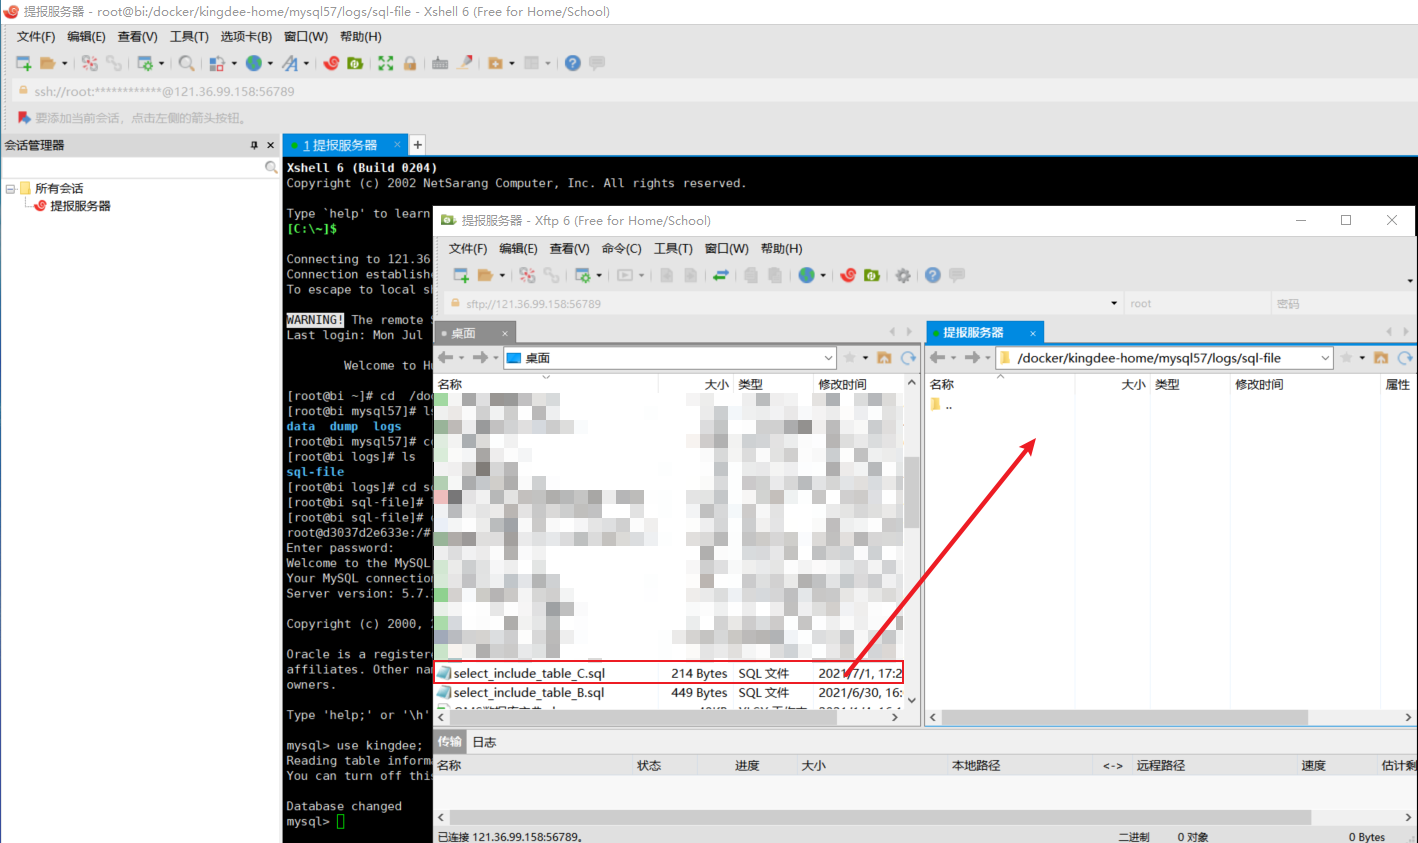Click Xshell full screen green arrows icon
Viewport: 1418px width, 843px height.
tap(386, 63)
